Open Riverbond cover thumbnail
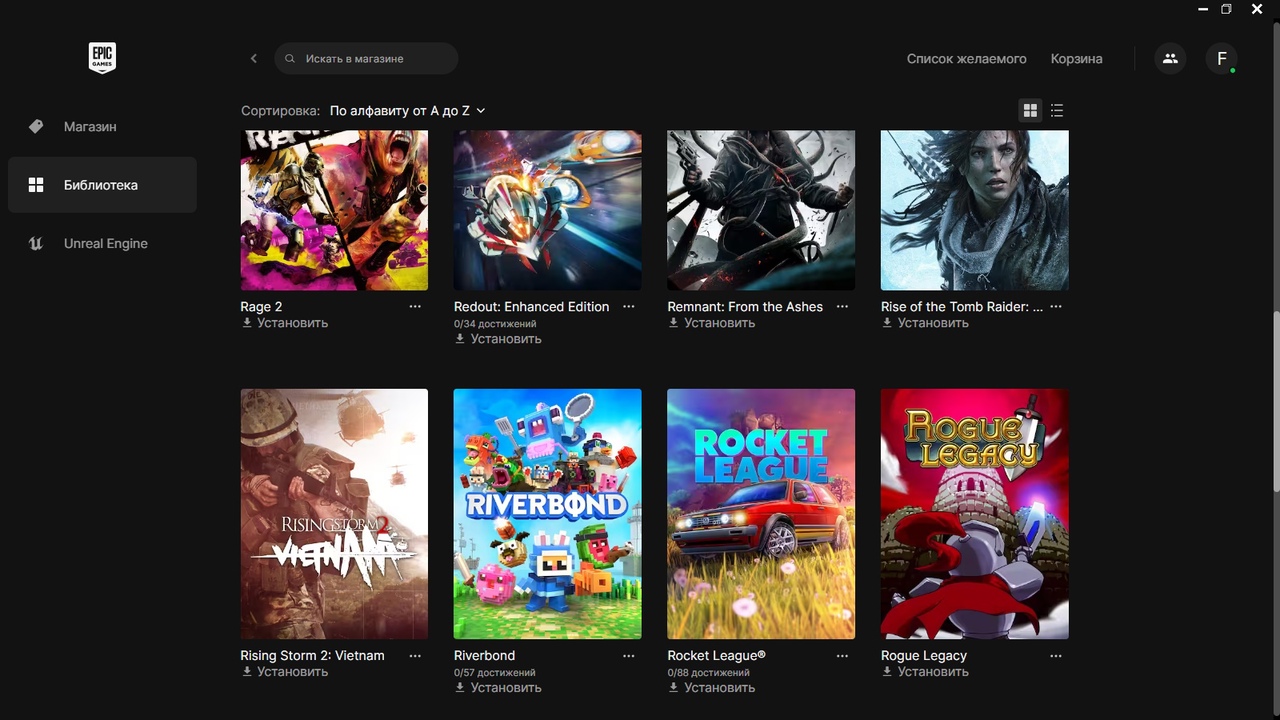Image resolution: width=1280 pixels, height=720 pixels. 547,514
